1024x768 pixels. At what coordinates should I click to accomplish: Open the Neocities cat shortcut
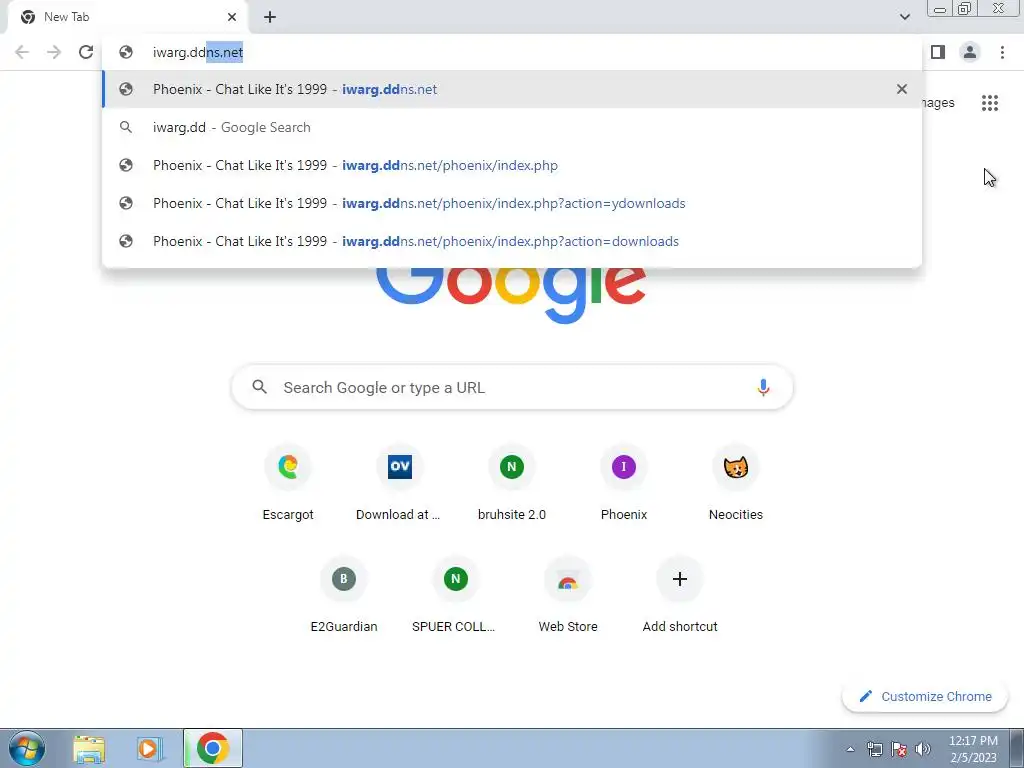[x=736, y=483]
